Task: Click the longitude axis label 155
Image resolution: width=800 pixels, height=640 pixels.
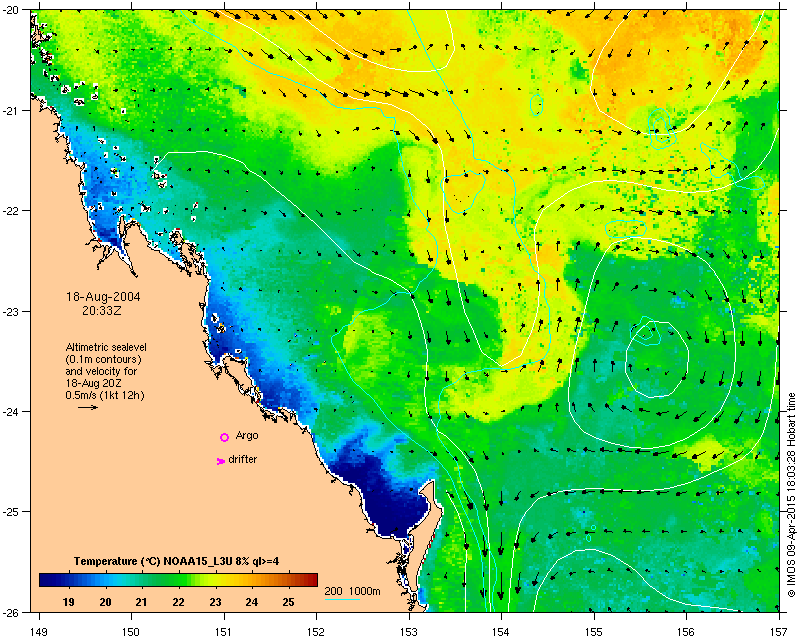Action: pyautogui.click(x=594, y=632)
